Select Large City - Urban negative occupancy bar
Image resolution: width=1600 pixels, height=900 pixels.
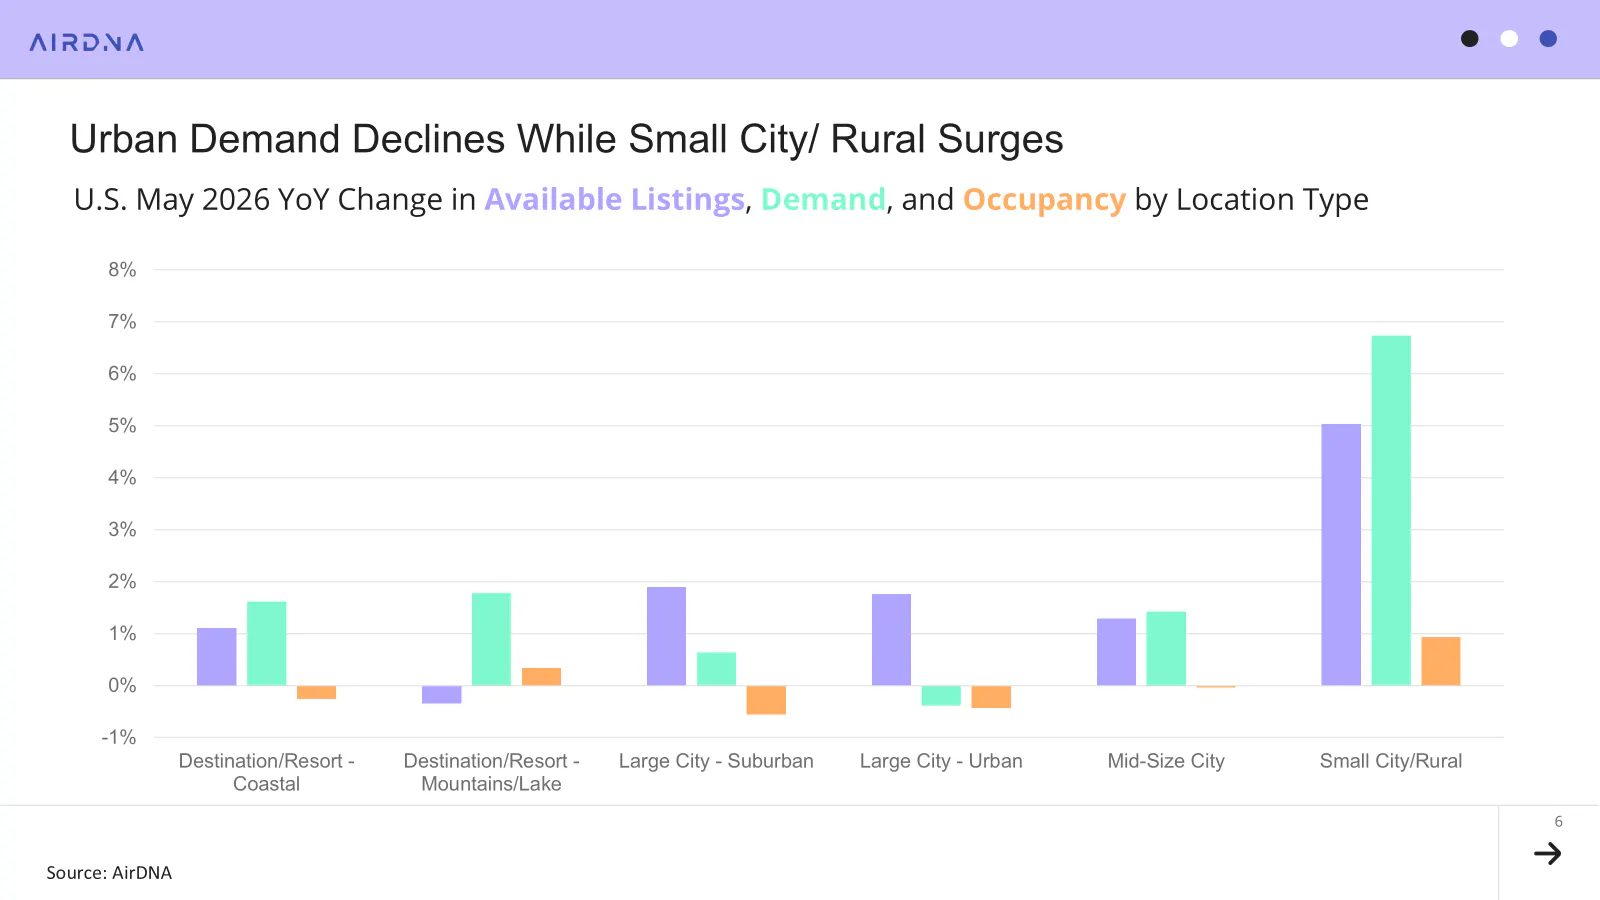(991, 697)
